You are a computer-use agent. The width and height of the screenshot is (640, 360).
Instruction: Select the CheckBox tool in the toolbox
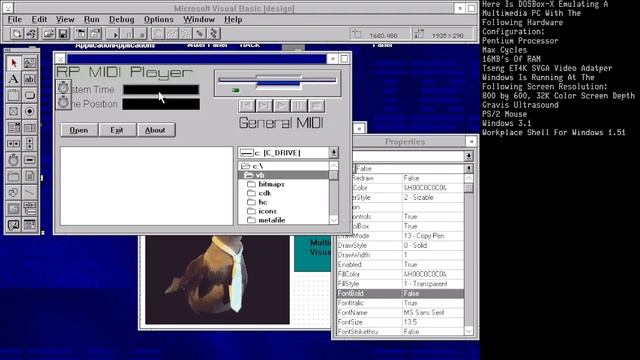pos(13,111)
